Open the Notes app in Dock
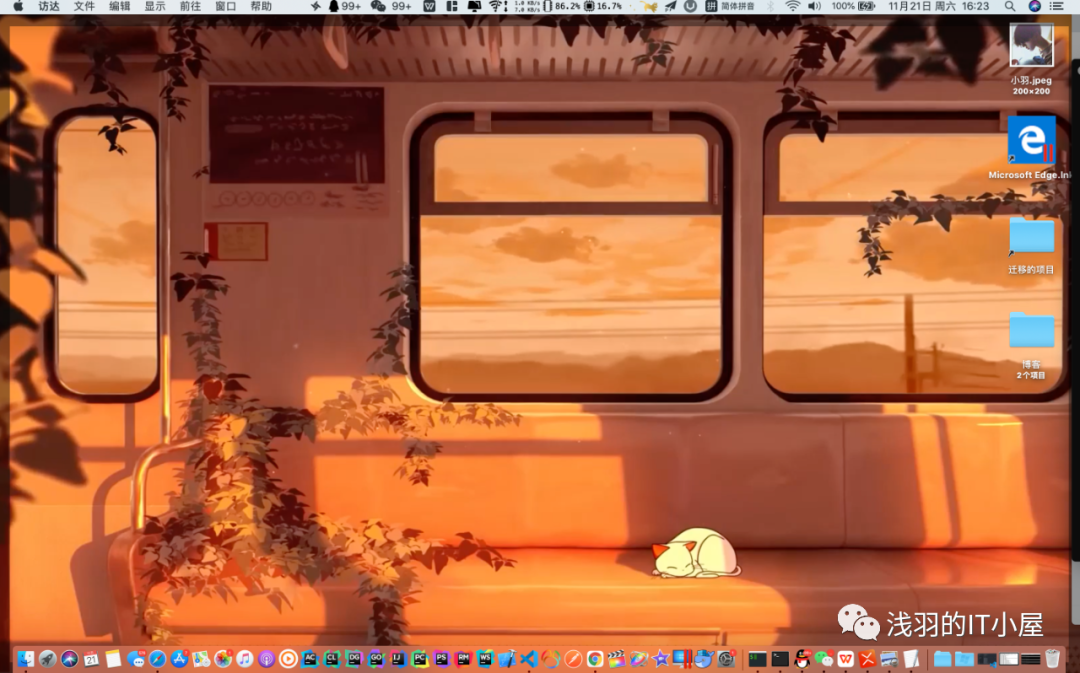The height and width of the screenshot is (673, 1080). 113,659
